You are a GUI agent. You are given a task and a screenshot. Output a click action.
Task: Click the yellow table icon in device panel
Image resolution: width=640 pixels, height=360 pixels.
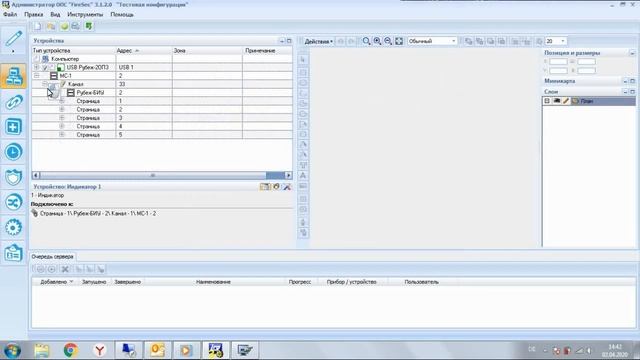[265, 187]
